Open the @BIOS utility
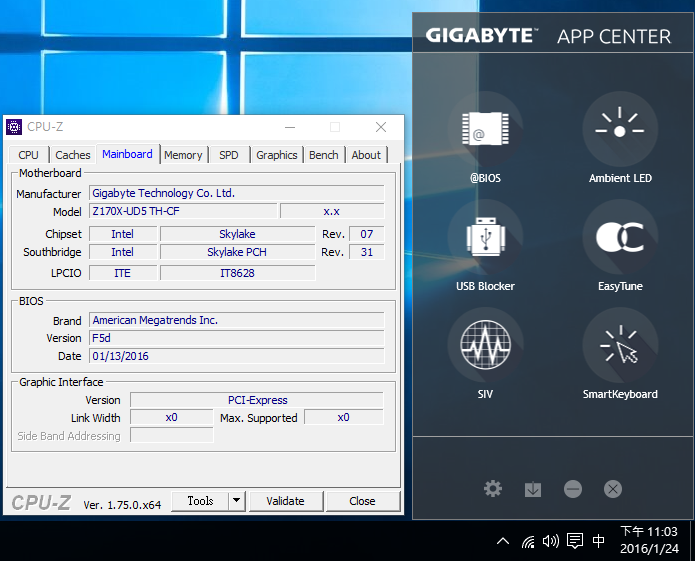Viewport: 695px width, 561px height. click(485, 129)
